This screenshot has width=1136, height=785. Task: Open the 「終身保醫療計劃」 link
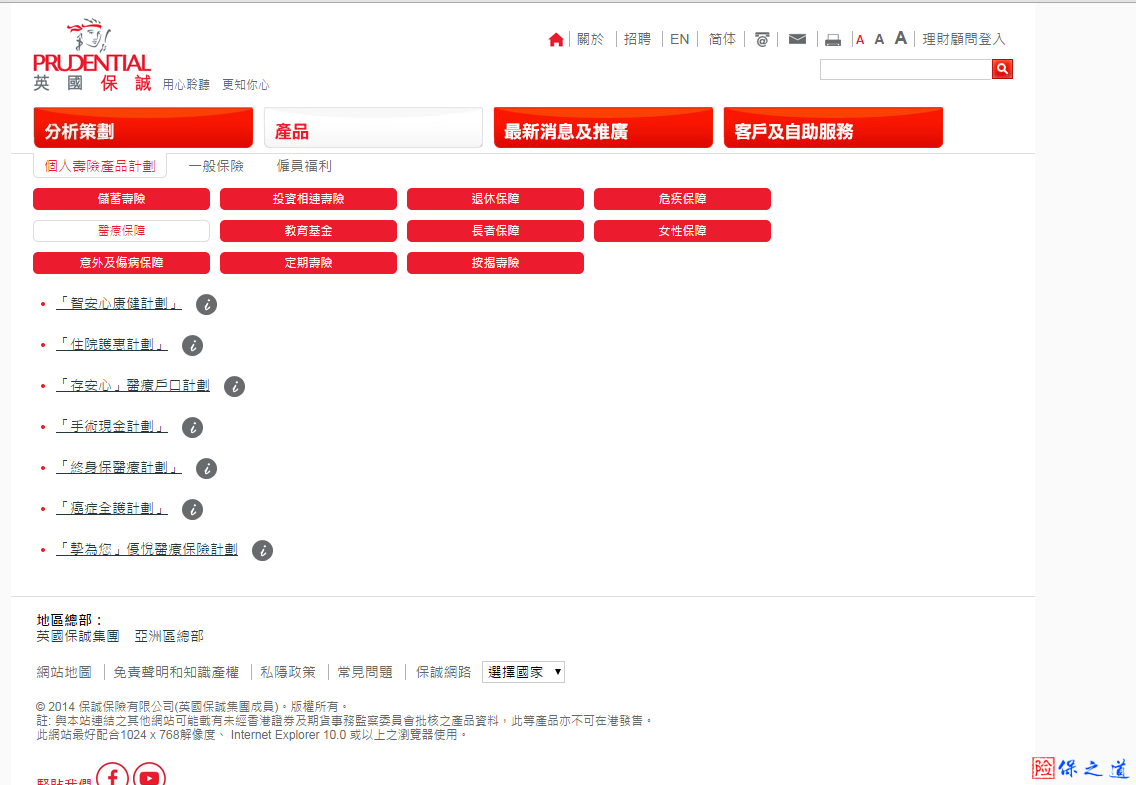click(119, 468)
